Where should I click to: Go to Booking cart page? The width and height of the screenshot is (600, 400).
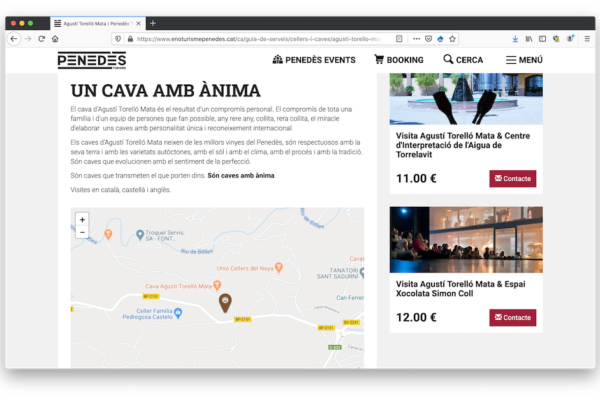(x=398, y=60)
